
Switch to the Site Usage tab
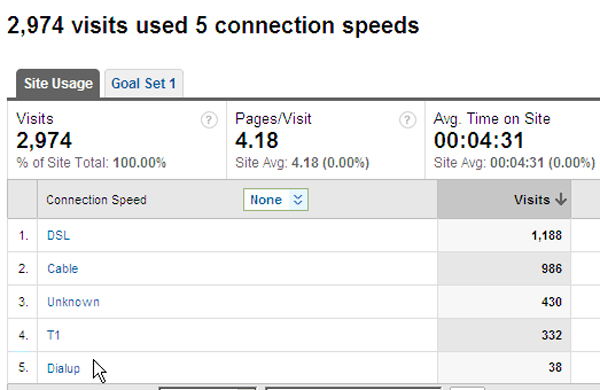(x=58, y=83)
